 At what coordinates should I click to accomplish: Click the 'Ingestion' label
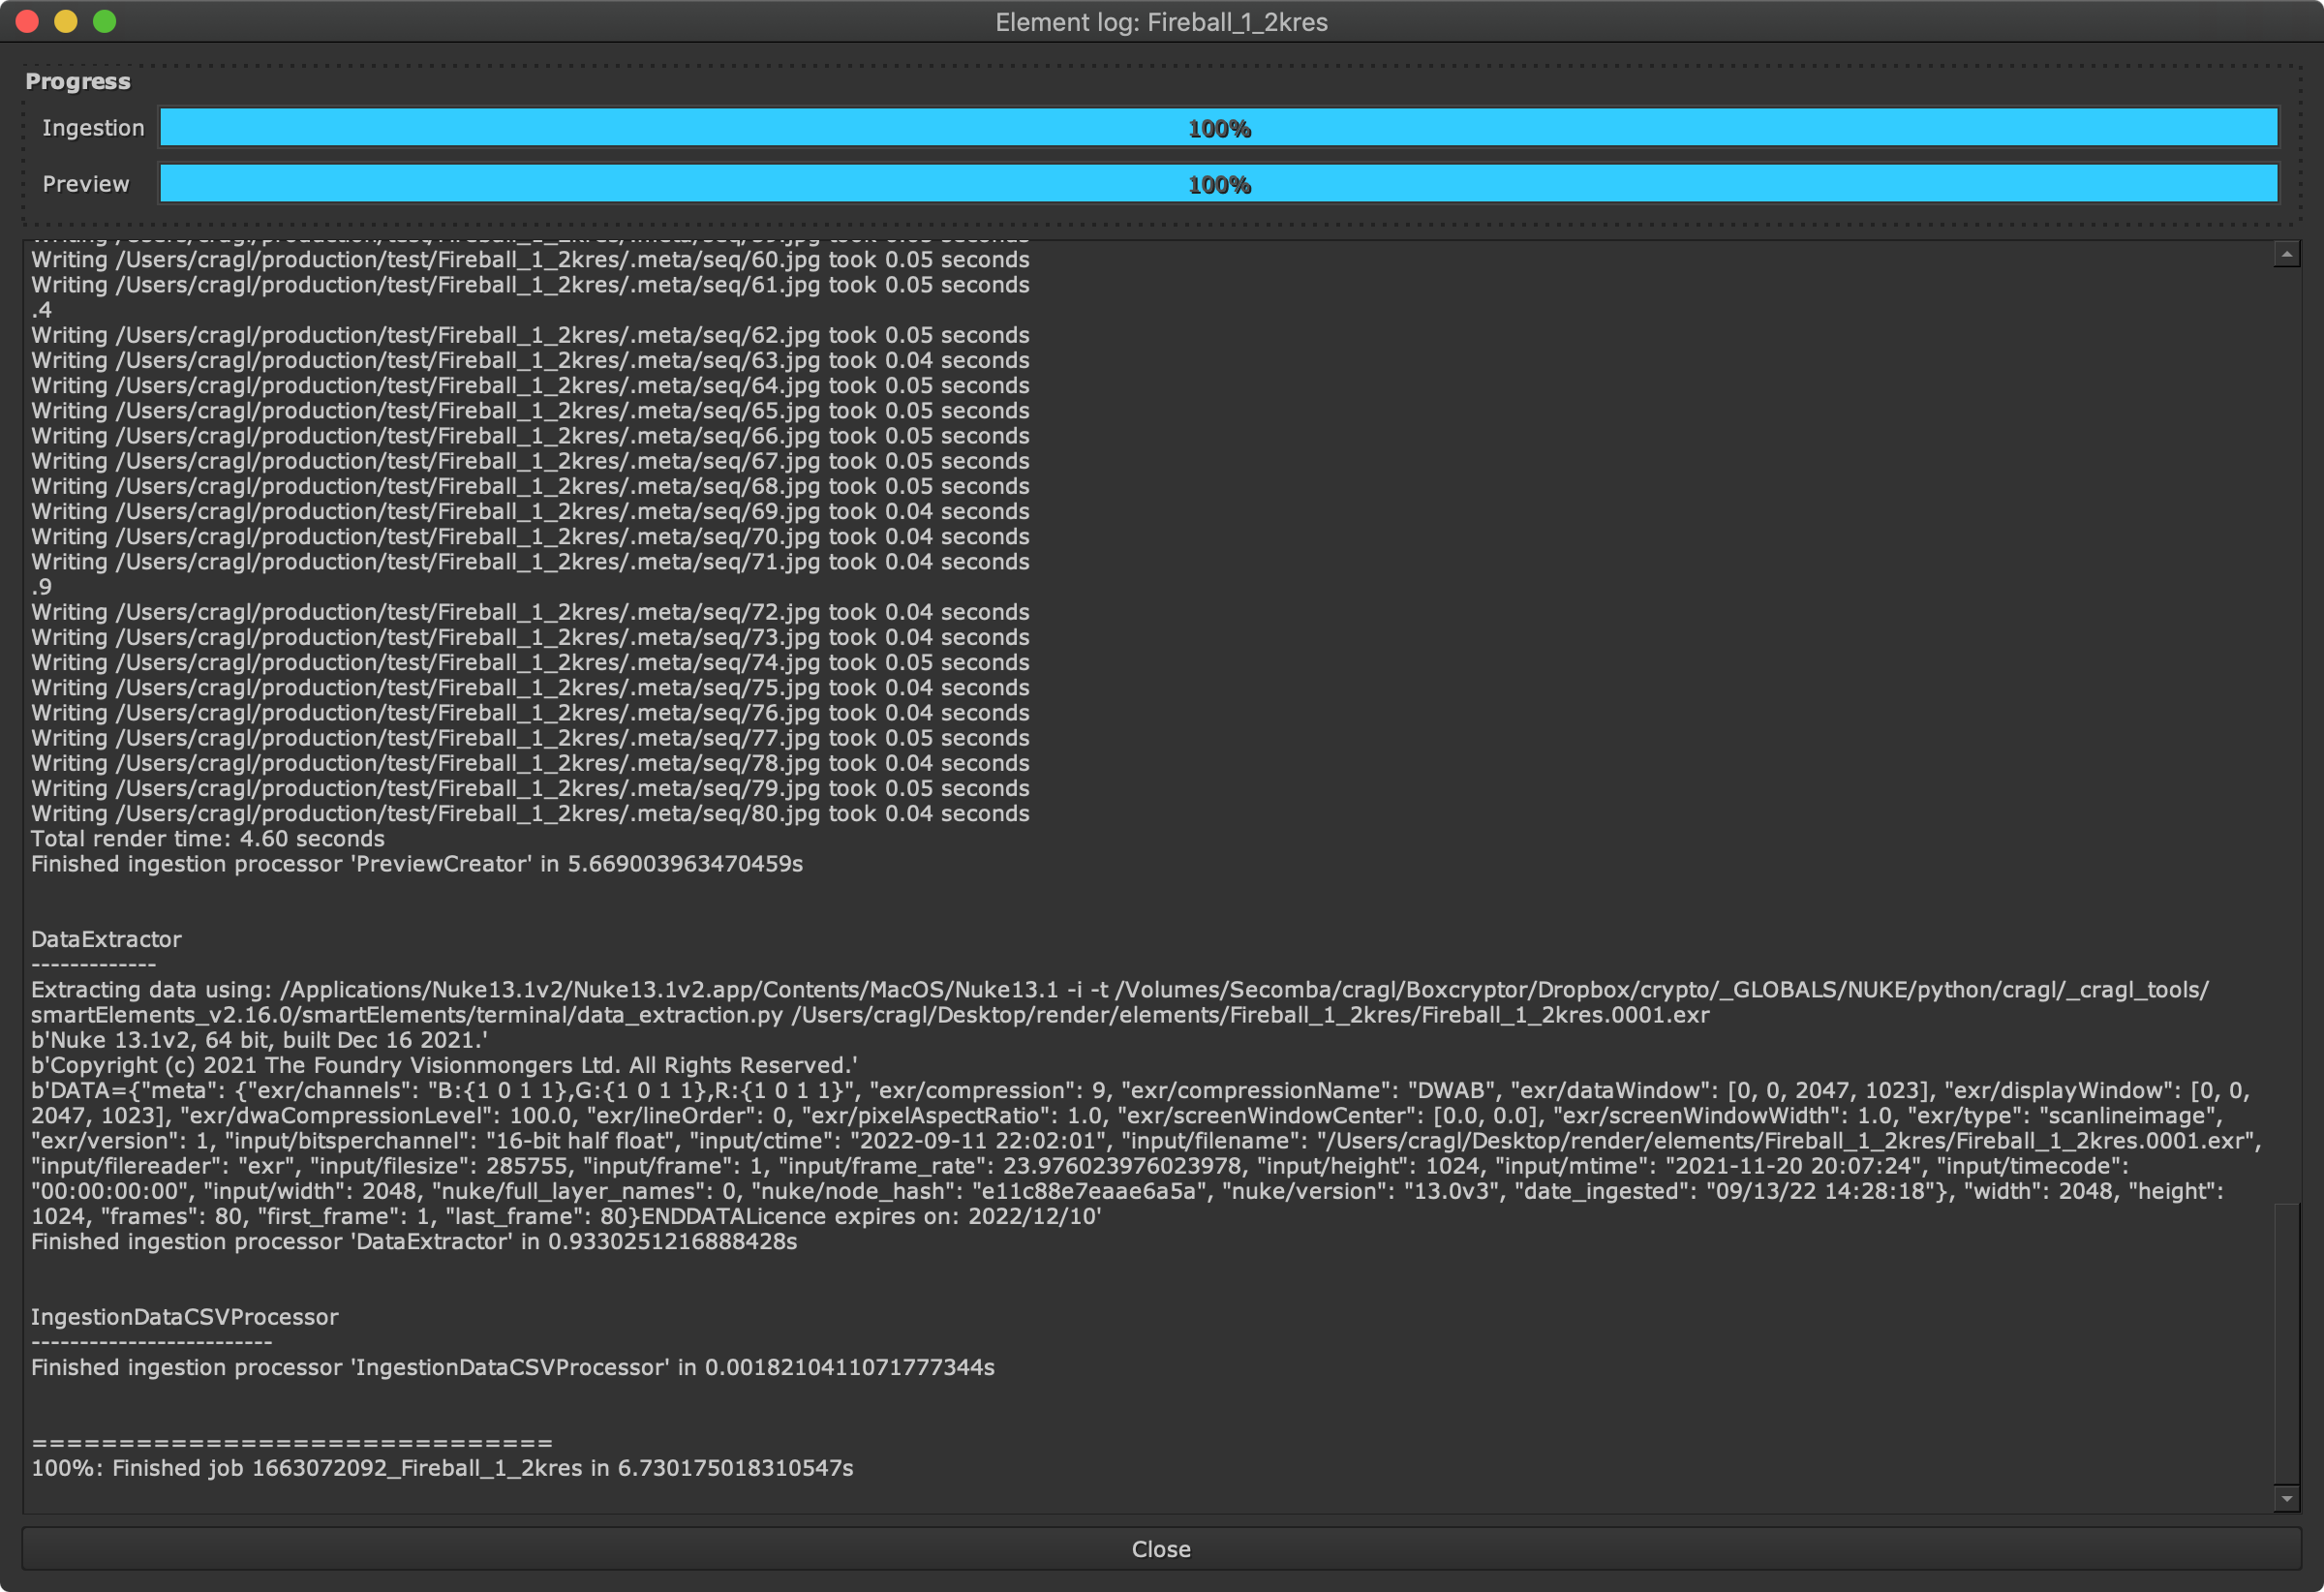(x=93, y=128)
